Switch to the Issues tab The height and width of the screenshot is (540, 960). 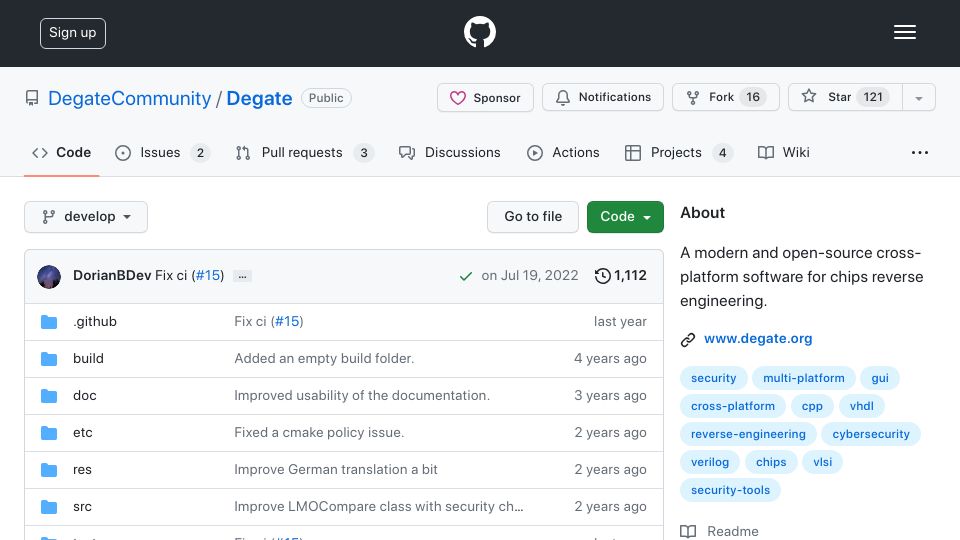[162, 152]
